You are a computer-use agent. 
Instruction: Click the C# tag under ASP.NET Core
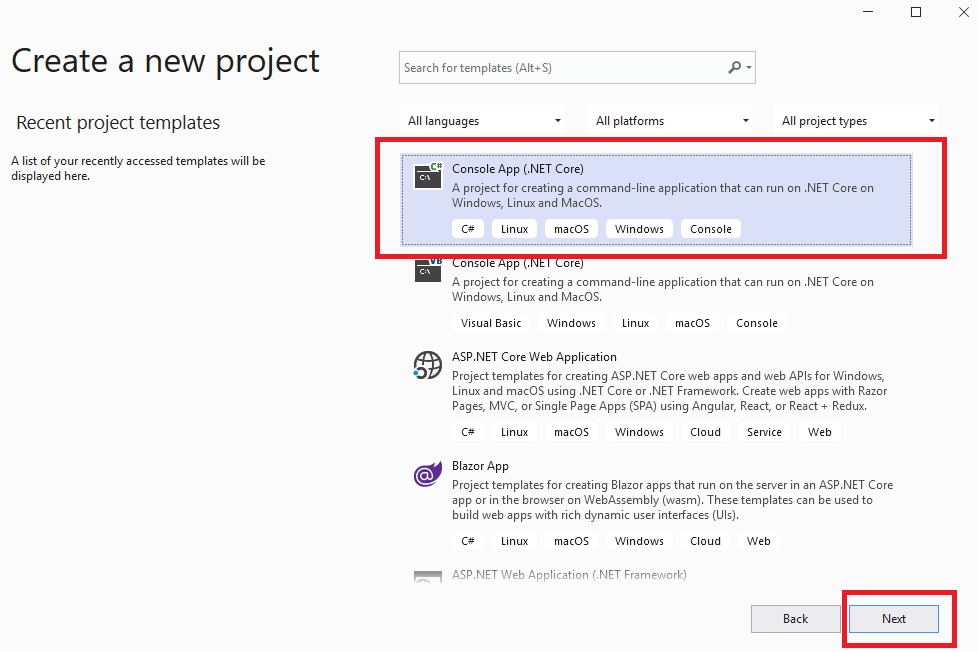tap(468, 432)
